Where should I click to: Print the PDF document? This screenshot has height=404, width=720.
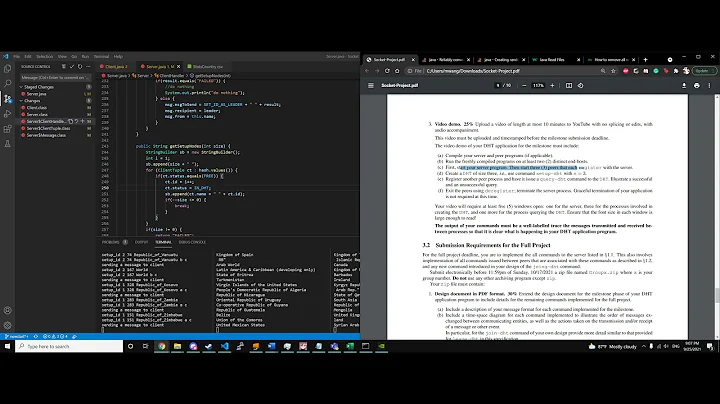[x=697, y=85]
